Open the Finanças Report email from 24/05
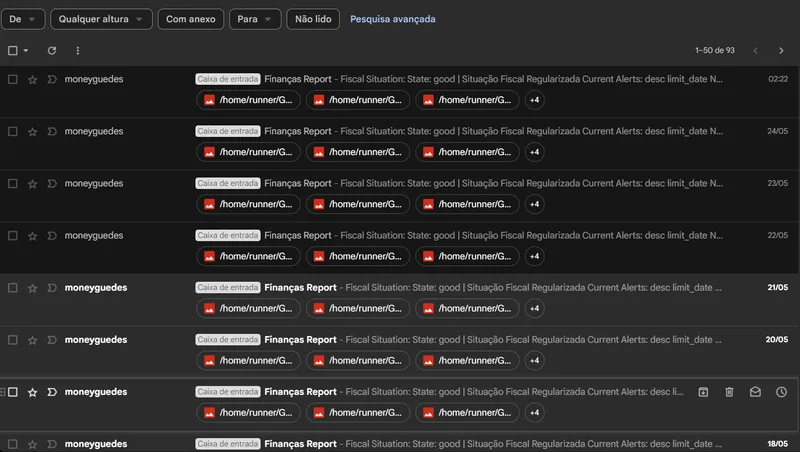The width and height of the screenshot is (800, 452). click(297, 131)
